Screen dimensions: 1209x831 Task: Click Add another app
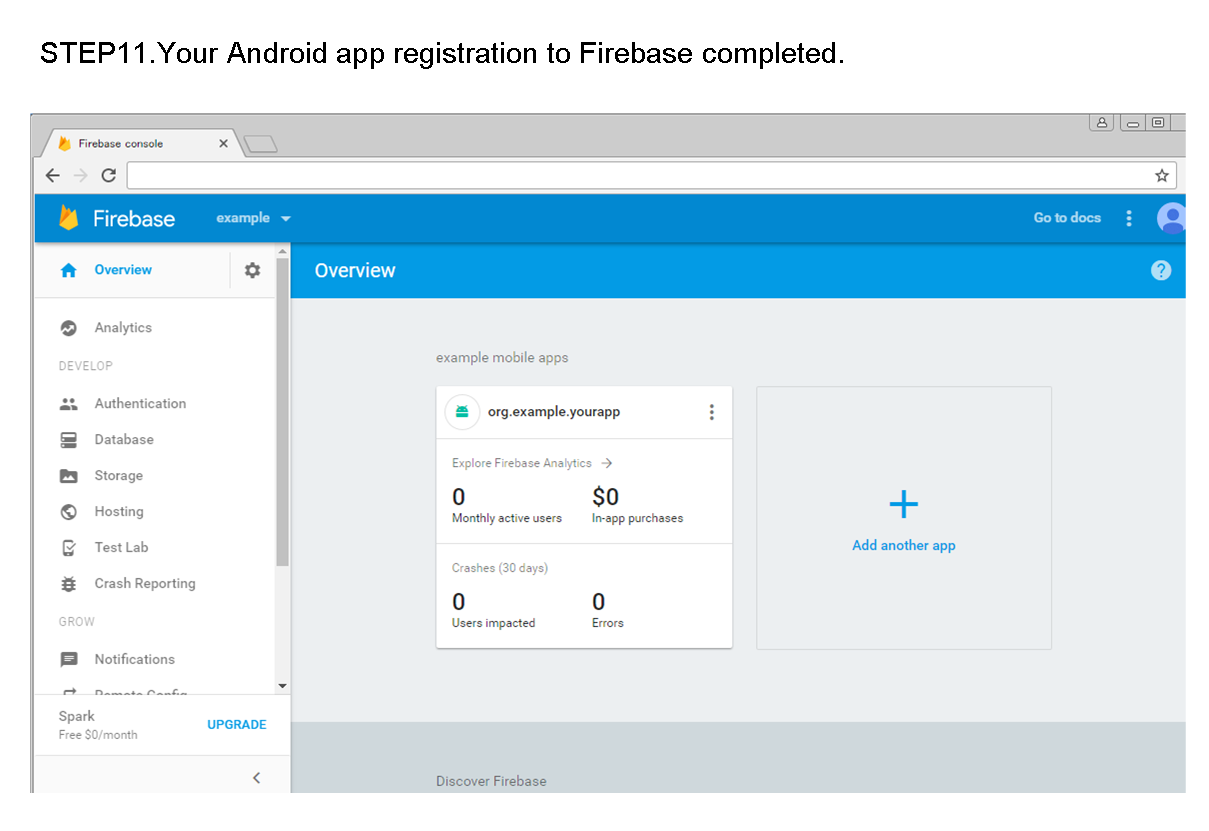(903, 545)
